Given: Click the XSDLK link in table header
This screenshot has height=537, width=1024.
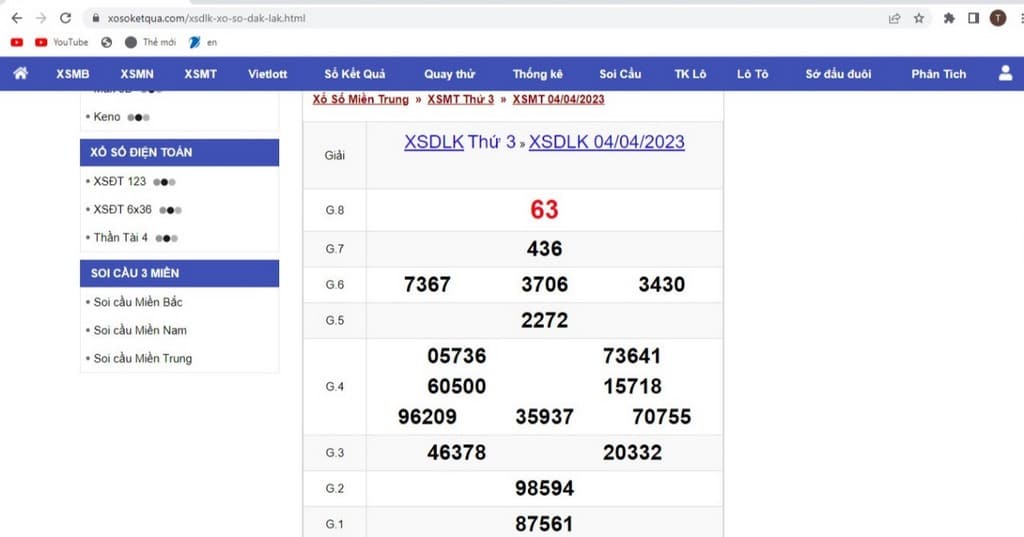Looking at the screenshot, I should [x=434, y=142].
